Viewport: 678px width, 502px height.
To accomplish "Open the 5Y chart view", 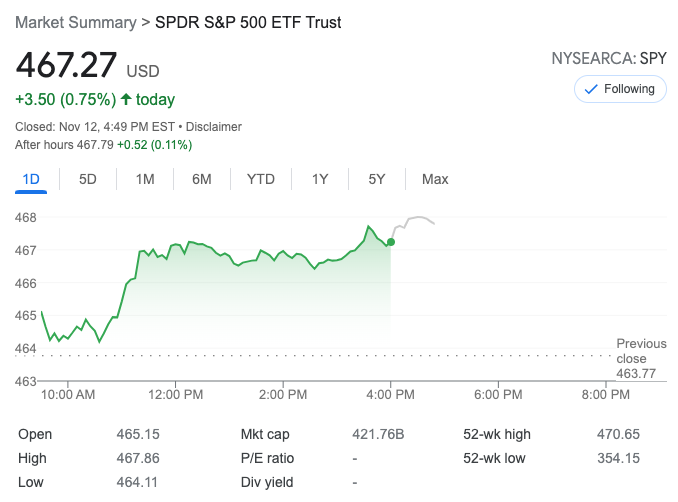I will tap(377, 179).
